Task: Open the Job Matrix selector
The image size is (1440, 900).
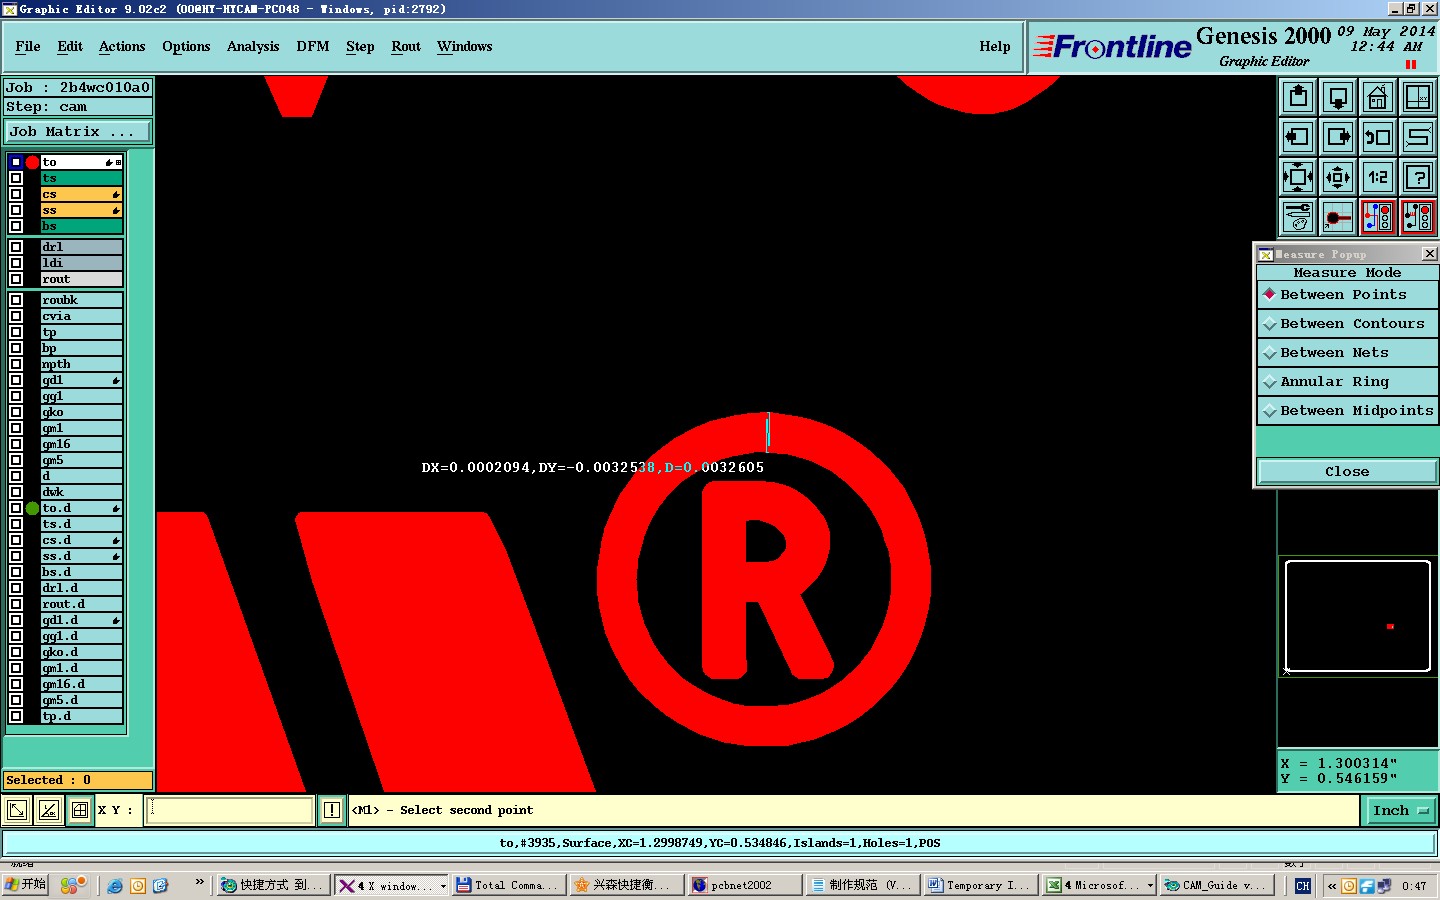Action: click(78, 132)
